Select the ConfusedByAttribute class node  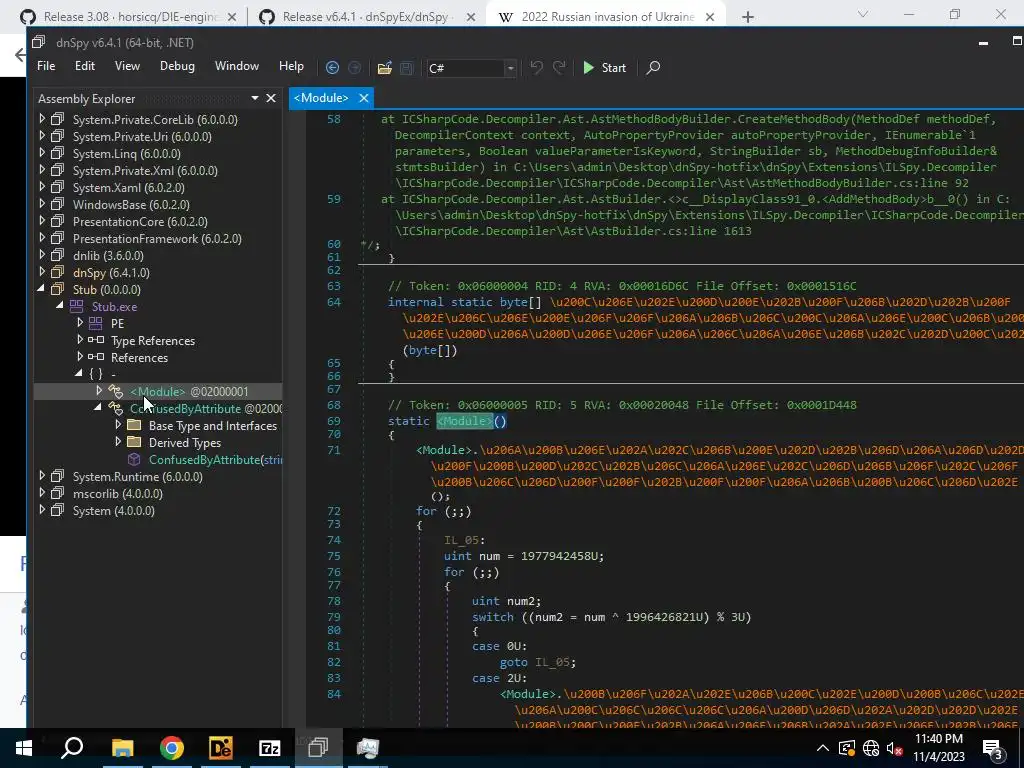coord(185,408)
